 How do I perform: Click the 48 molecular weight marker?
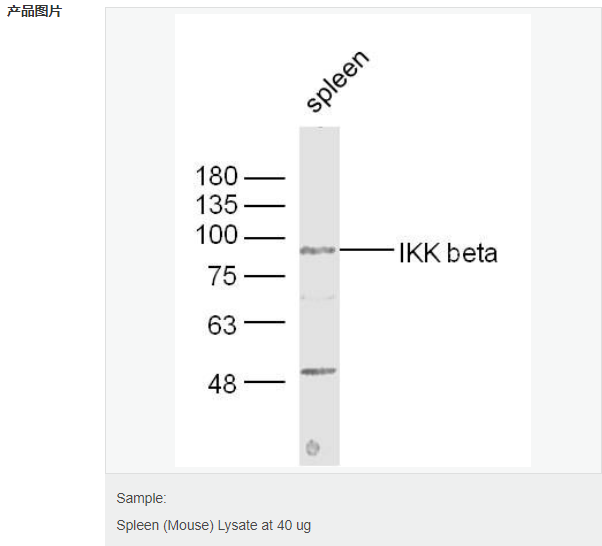pos(222,384)
